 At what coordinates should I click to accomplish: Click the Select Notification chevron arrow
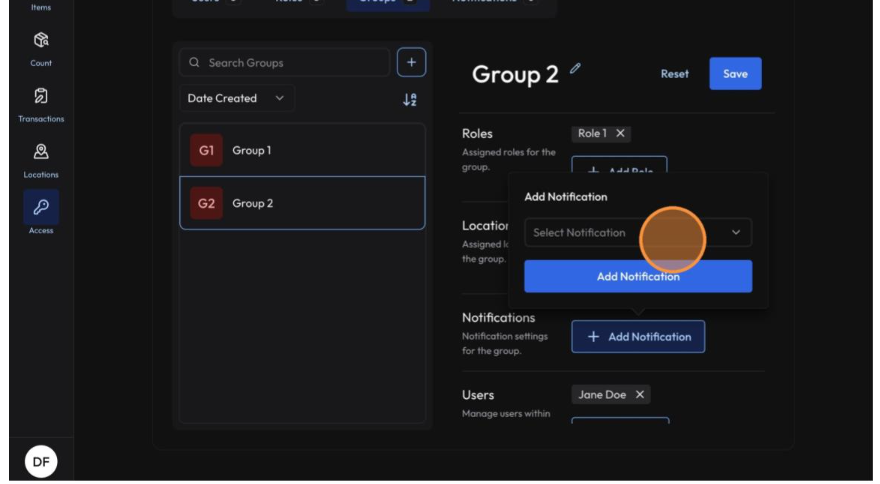(x=736, y=232)
